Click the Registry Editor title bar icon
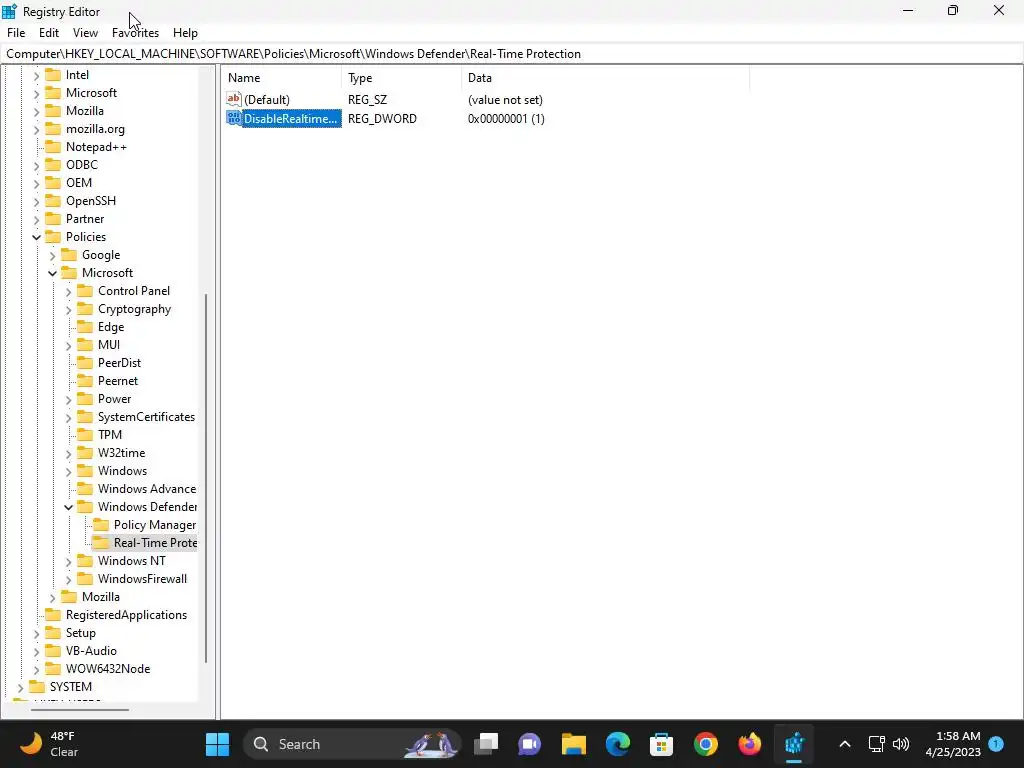The image size is (1024, 768). (9, 11)
